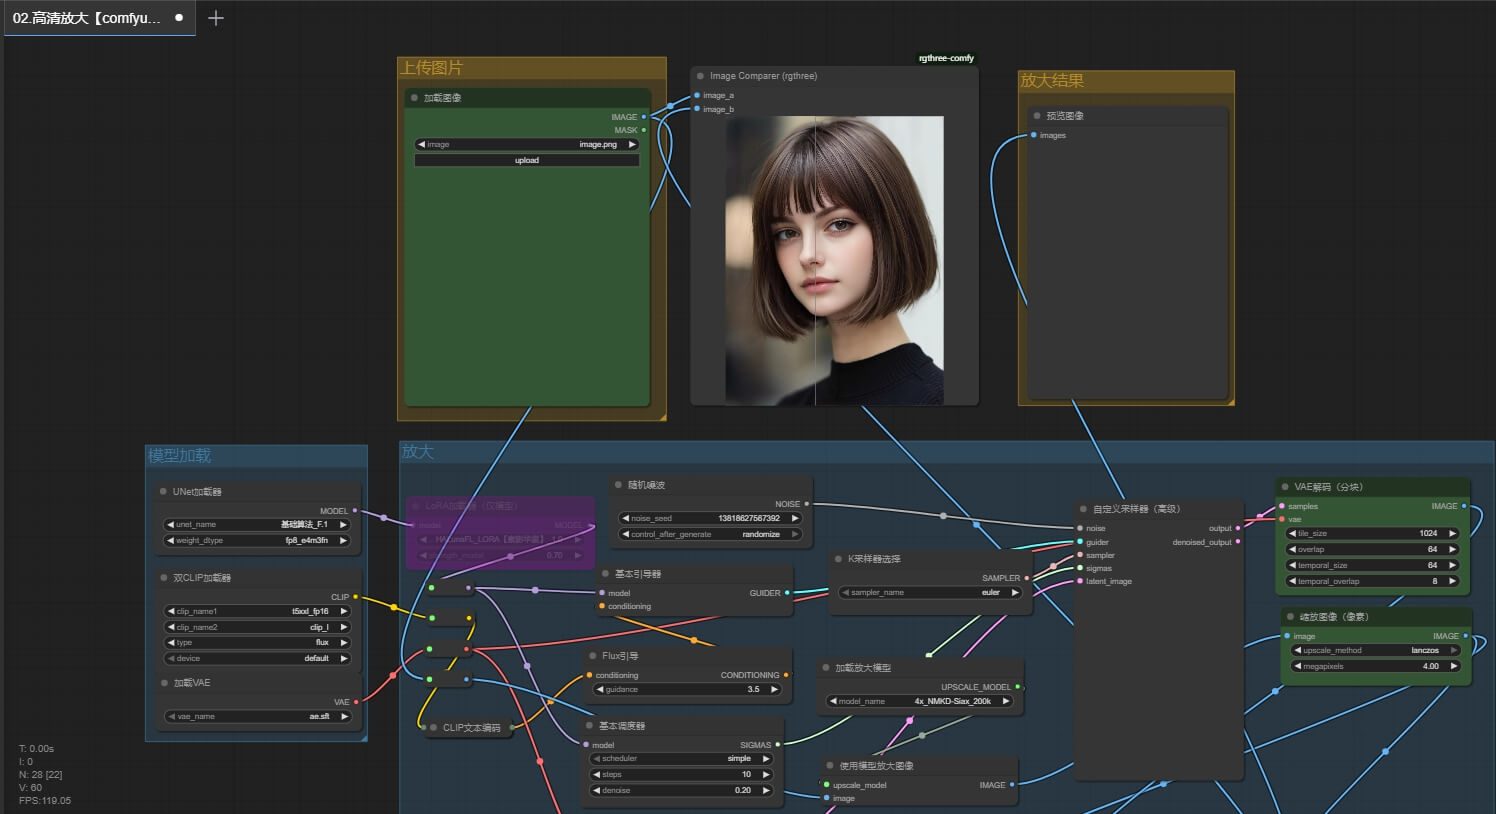
Task: Click the right arrow of the device default field
Action: (343, 658)
